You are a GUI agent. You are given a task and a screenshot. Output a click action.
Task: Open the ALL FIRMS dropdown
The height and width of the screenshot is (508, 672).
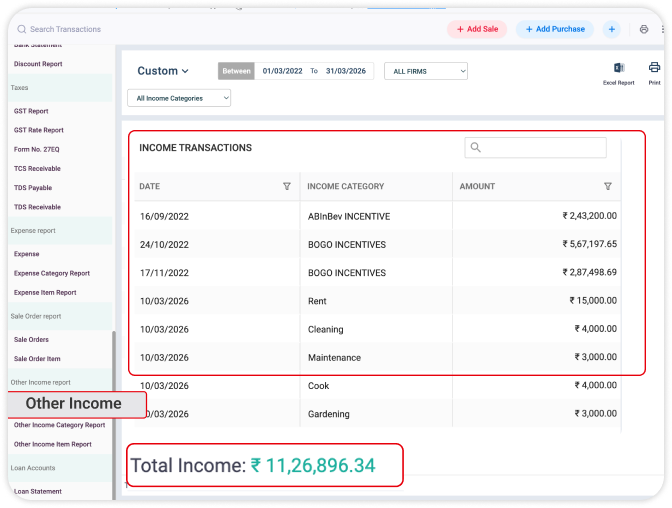coord(426,71)
